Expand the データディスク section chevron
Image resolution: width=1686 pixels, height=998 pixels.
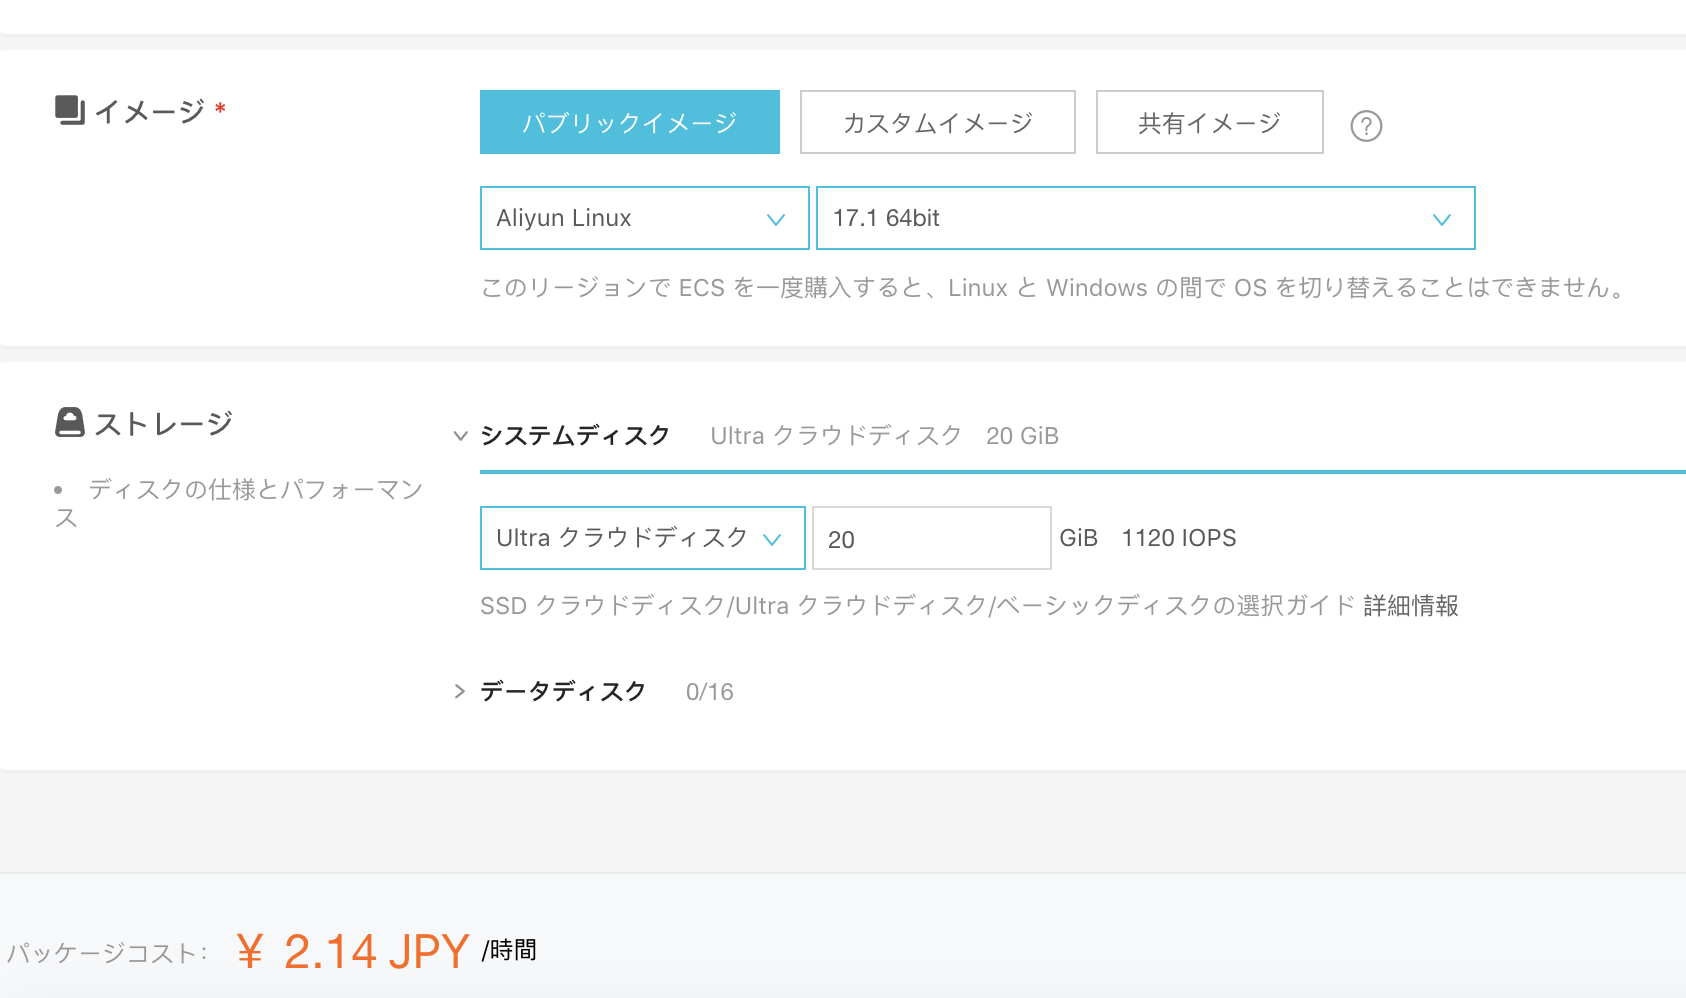(x=460, y=691)
